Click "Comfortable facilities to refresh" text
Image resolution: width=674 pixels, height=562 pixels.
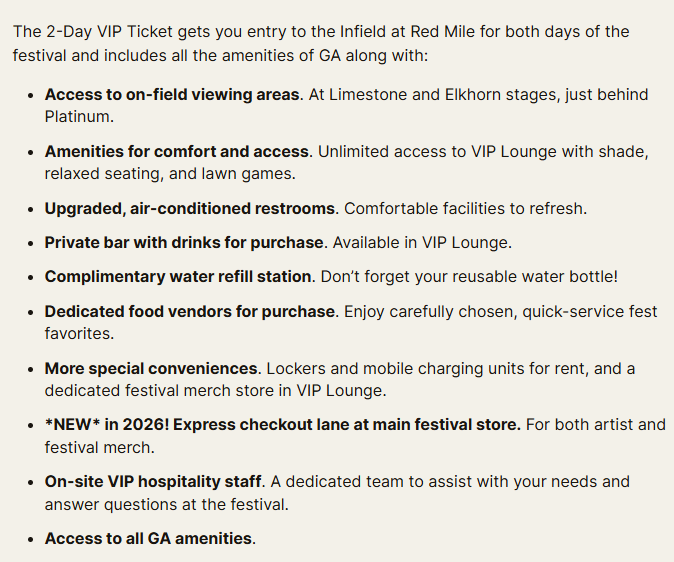(465, 209)
